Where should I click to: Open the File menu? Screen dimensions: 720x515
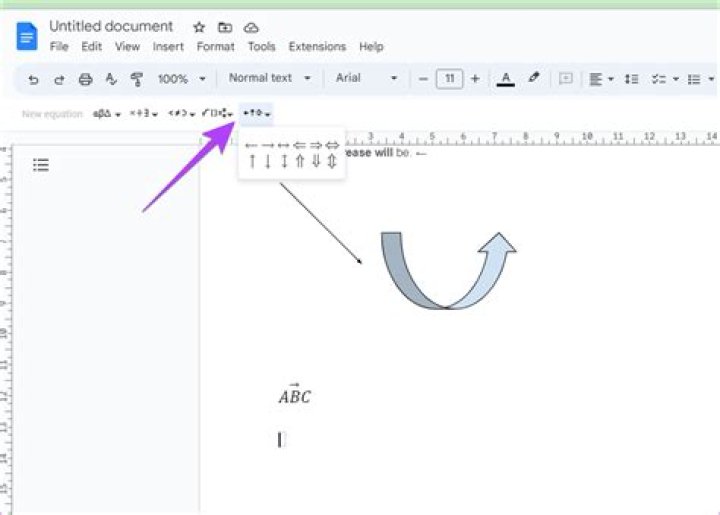pyautogui.click(x=59, y=46)
